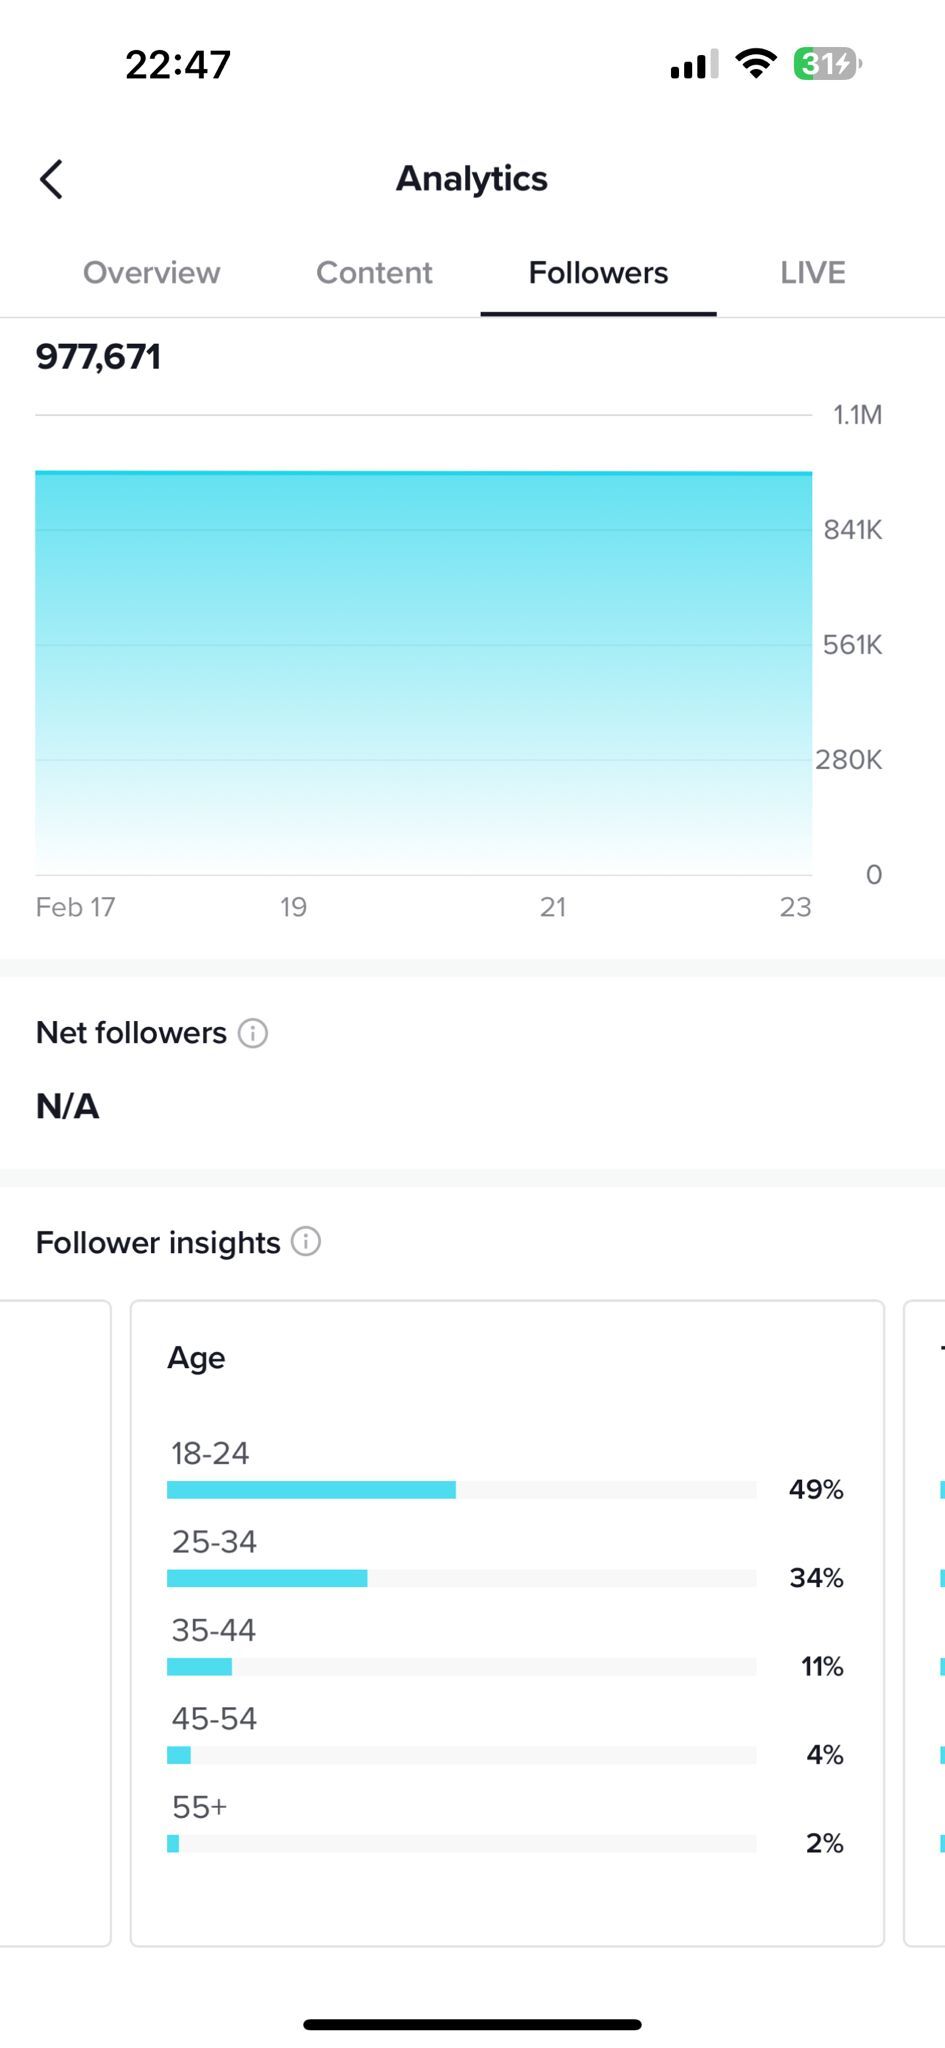Tap the home indicator bar

(x=472, y=2025)
